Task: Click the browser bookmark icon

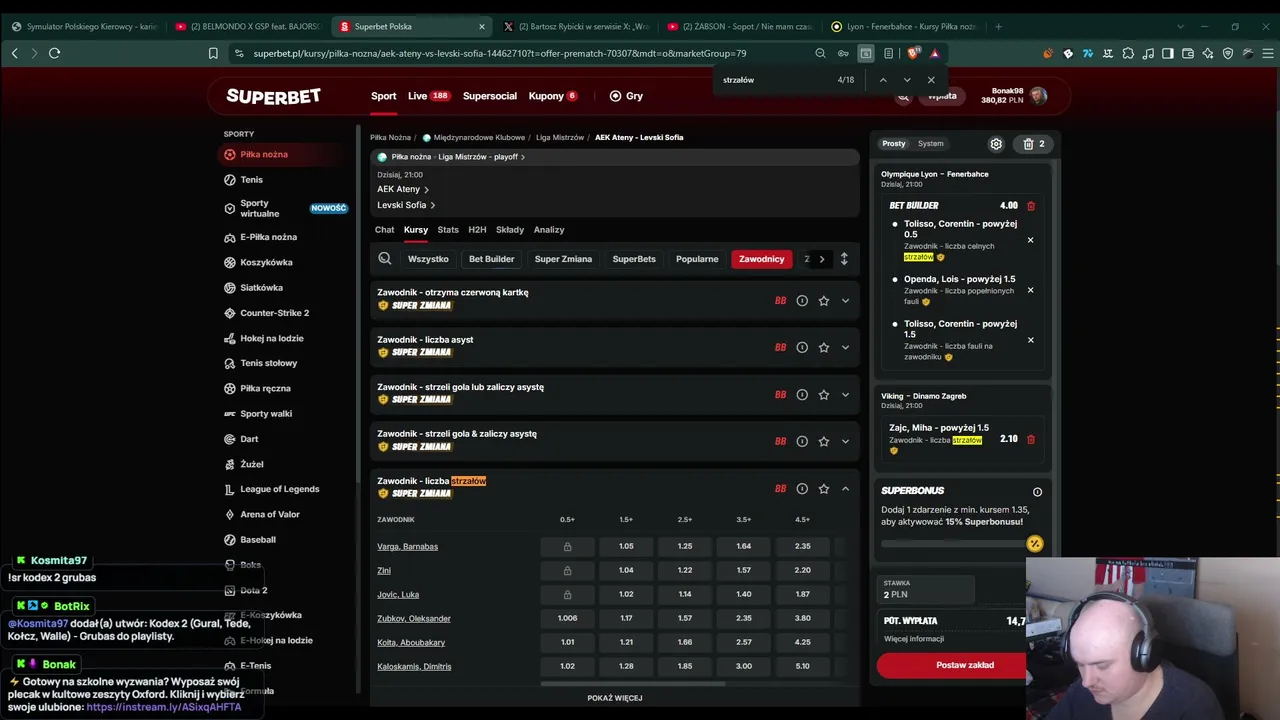Action: 213,53
